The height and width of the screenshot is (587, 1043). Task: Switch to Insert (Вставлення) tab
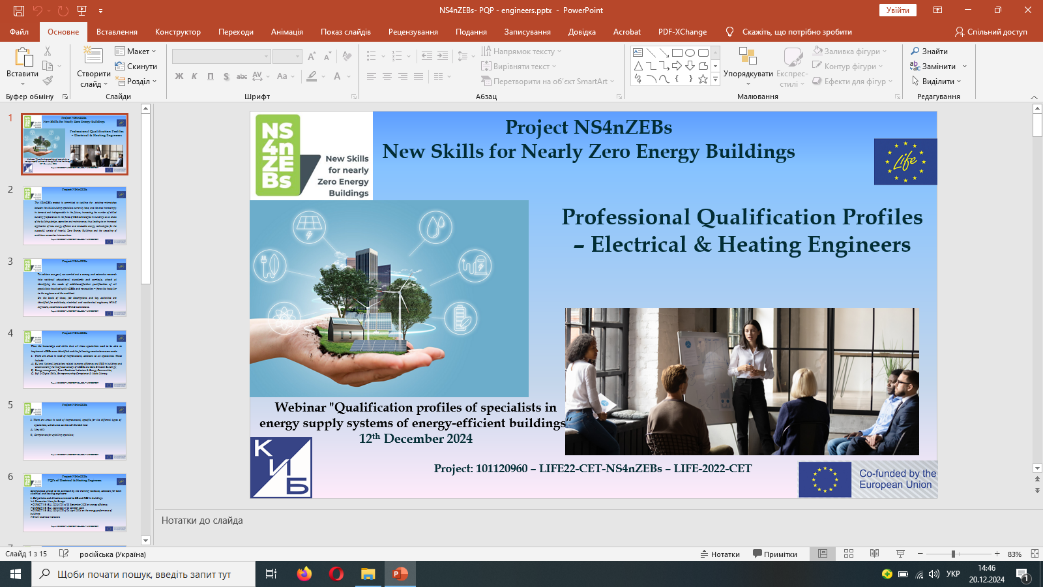pyautogui.click(x=116, y=32)
